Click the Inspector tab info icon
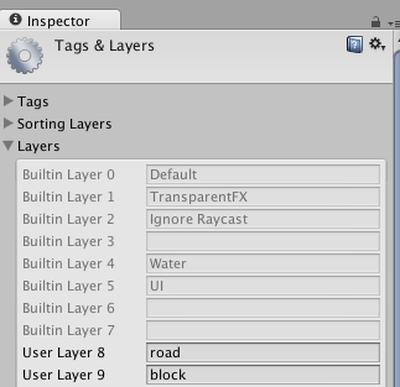 (15, 19)
